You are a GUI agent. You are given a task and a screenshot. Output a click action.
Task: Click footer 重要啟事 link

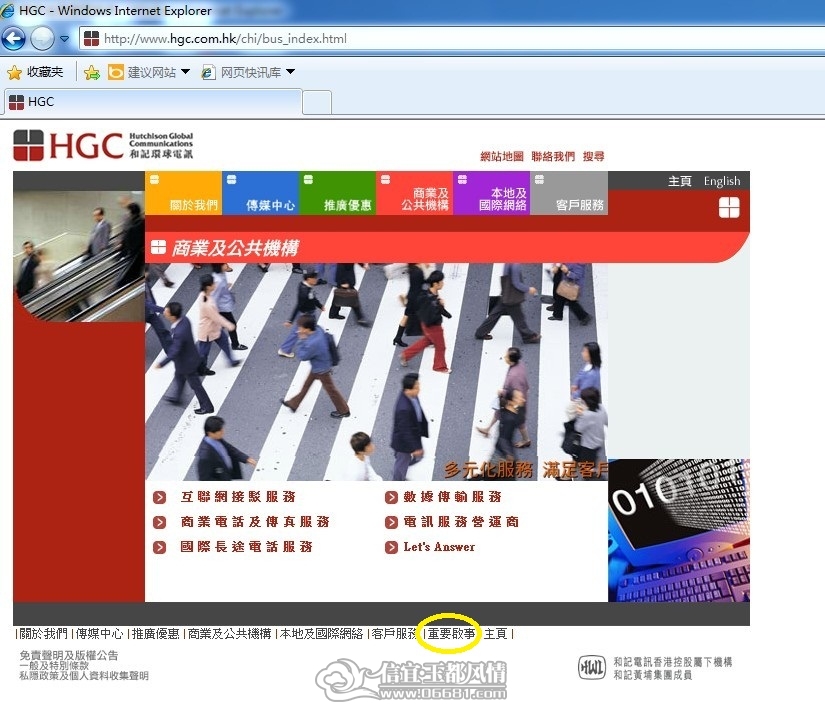tap(451, 634)
